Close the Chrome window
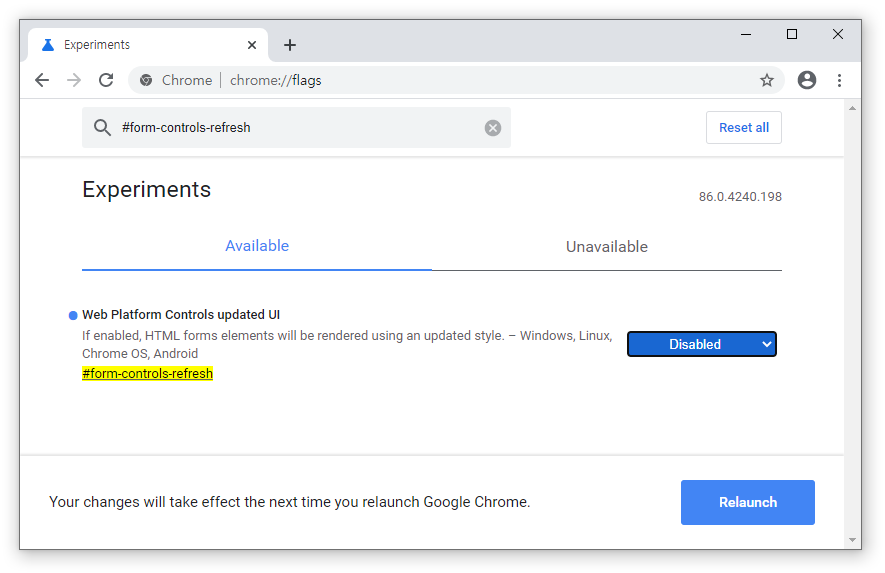This screenshot has width=885, height=573. pos(838,34)
